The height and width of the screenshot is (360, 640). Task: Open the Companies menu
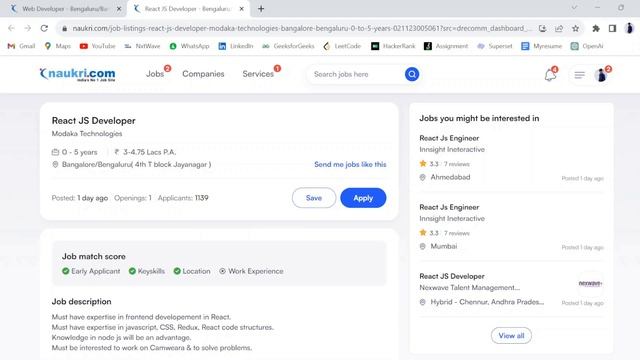(x=203, y=74)
